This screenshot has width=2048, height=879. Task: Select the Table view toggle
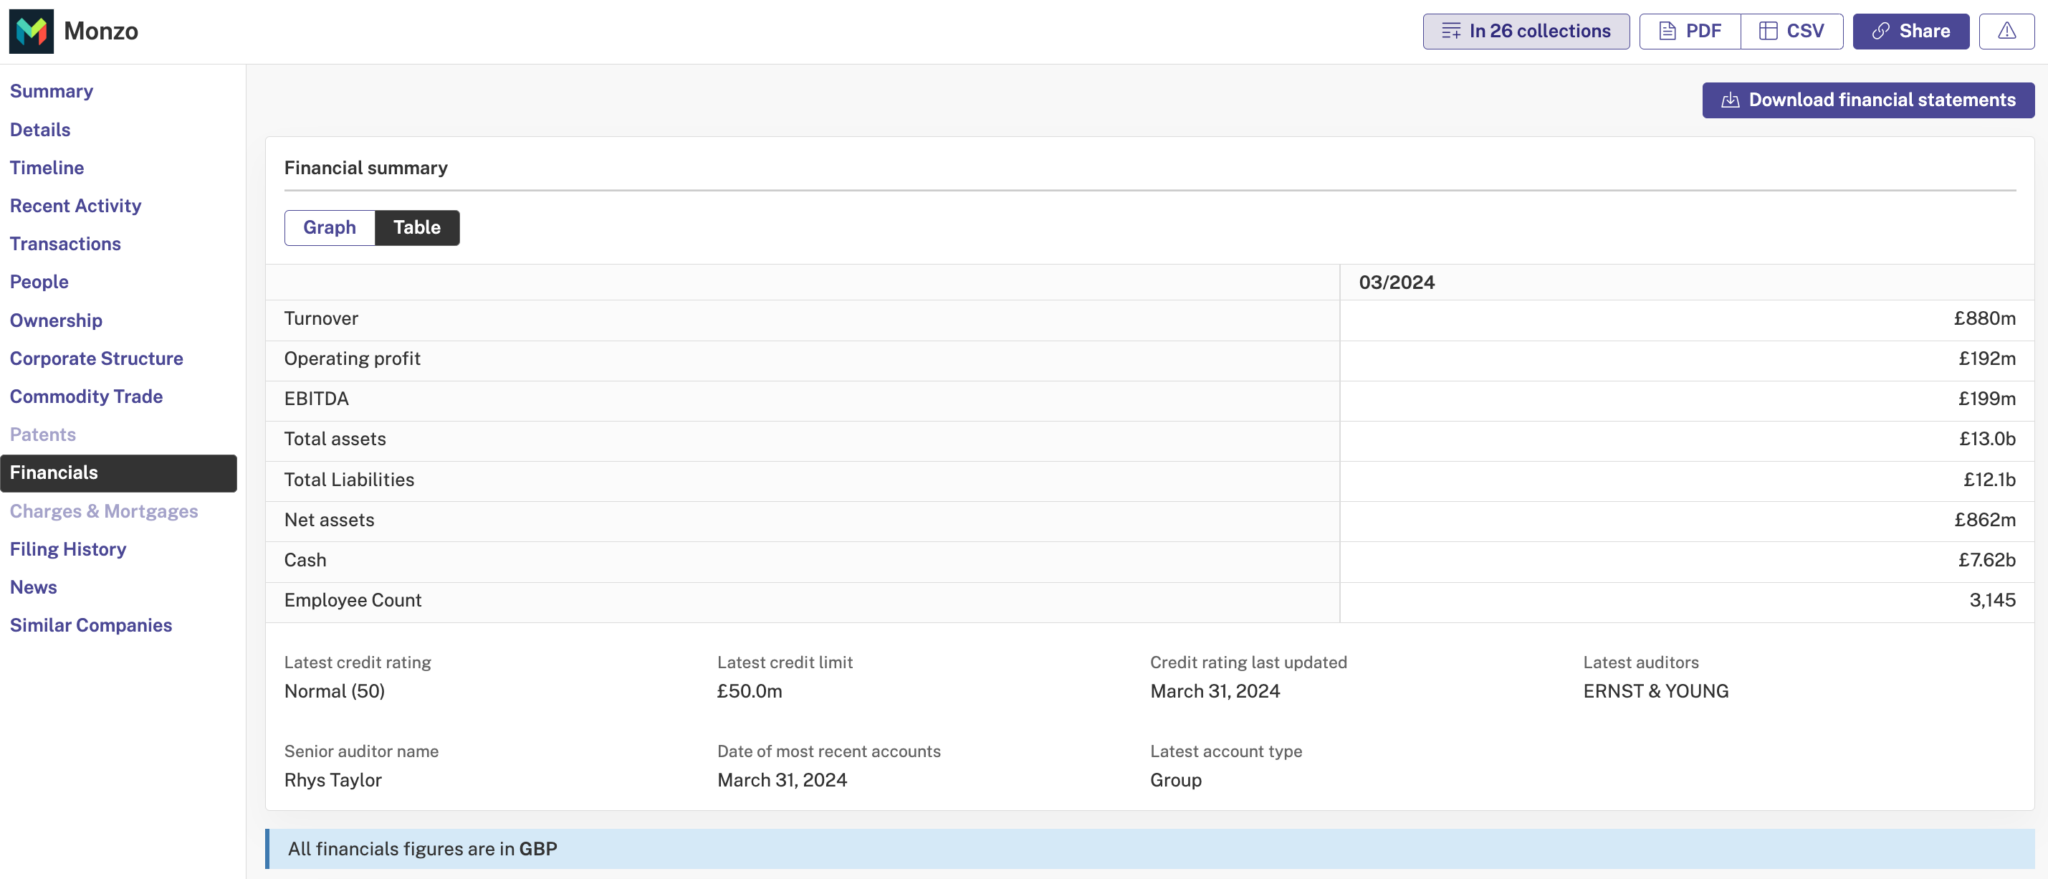417,228
